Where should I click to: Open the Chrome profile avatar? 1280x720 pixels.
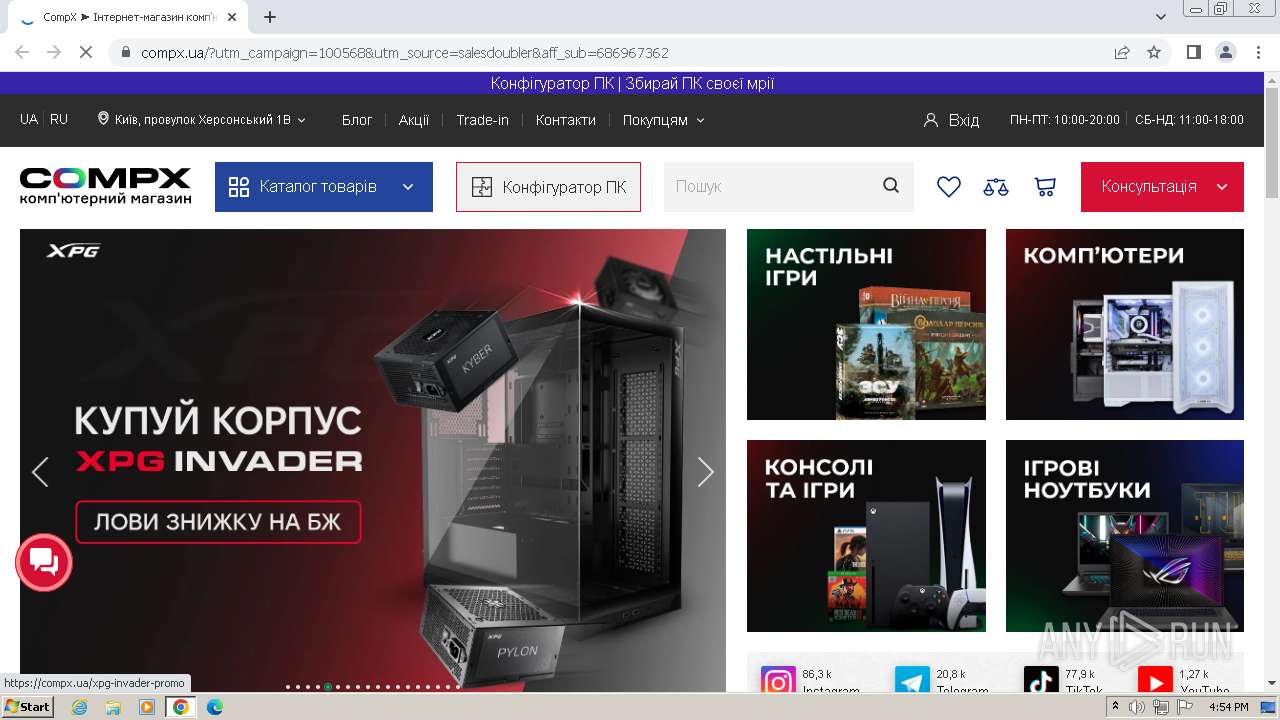(x=1225, y=52)
